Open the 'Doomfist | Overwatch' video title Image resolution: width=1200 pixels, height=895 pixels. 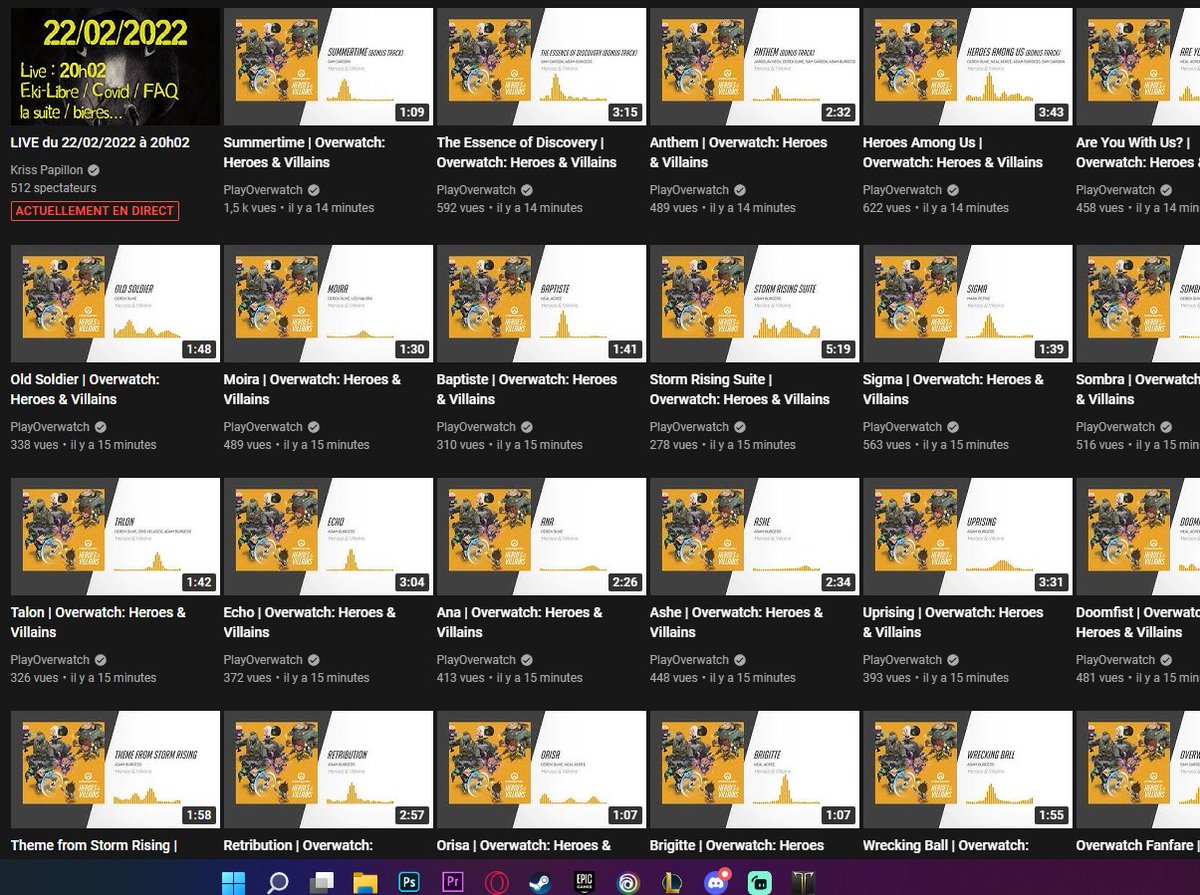(1137, 622)
